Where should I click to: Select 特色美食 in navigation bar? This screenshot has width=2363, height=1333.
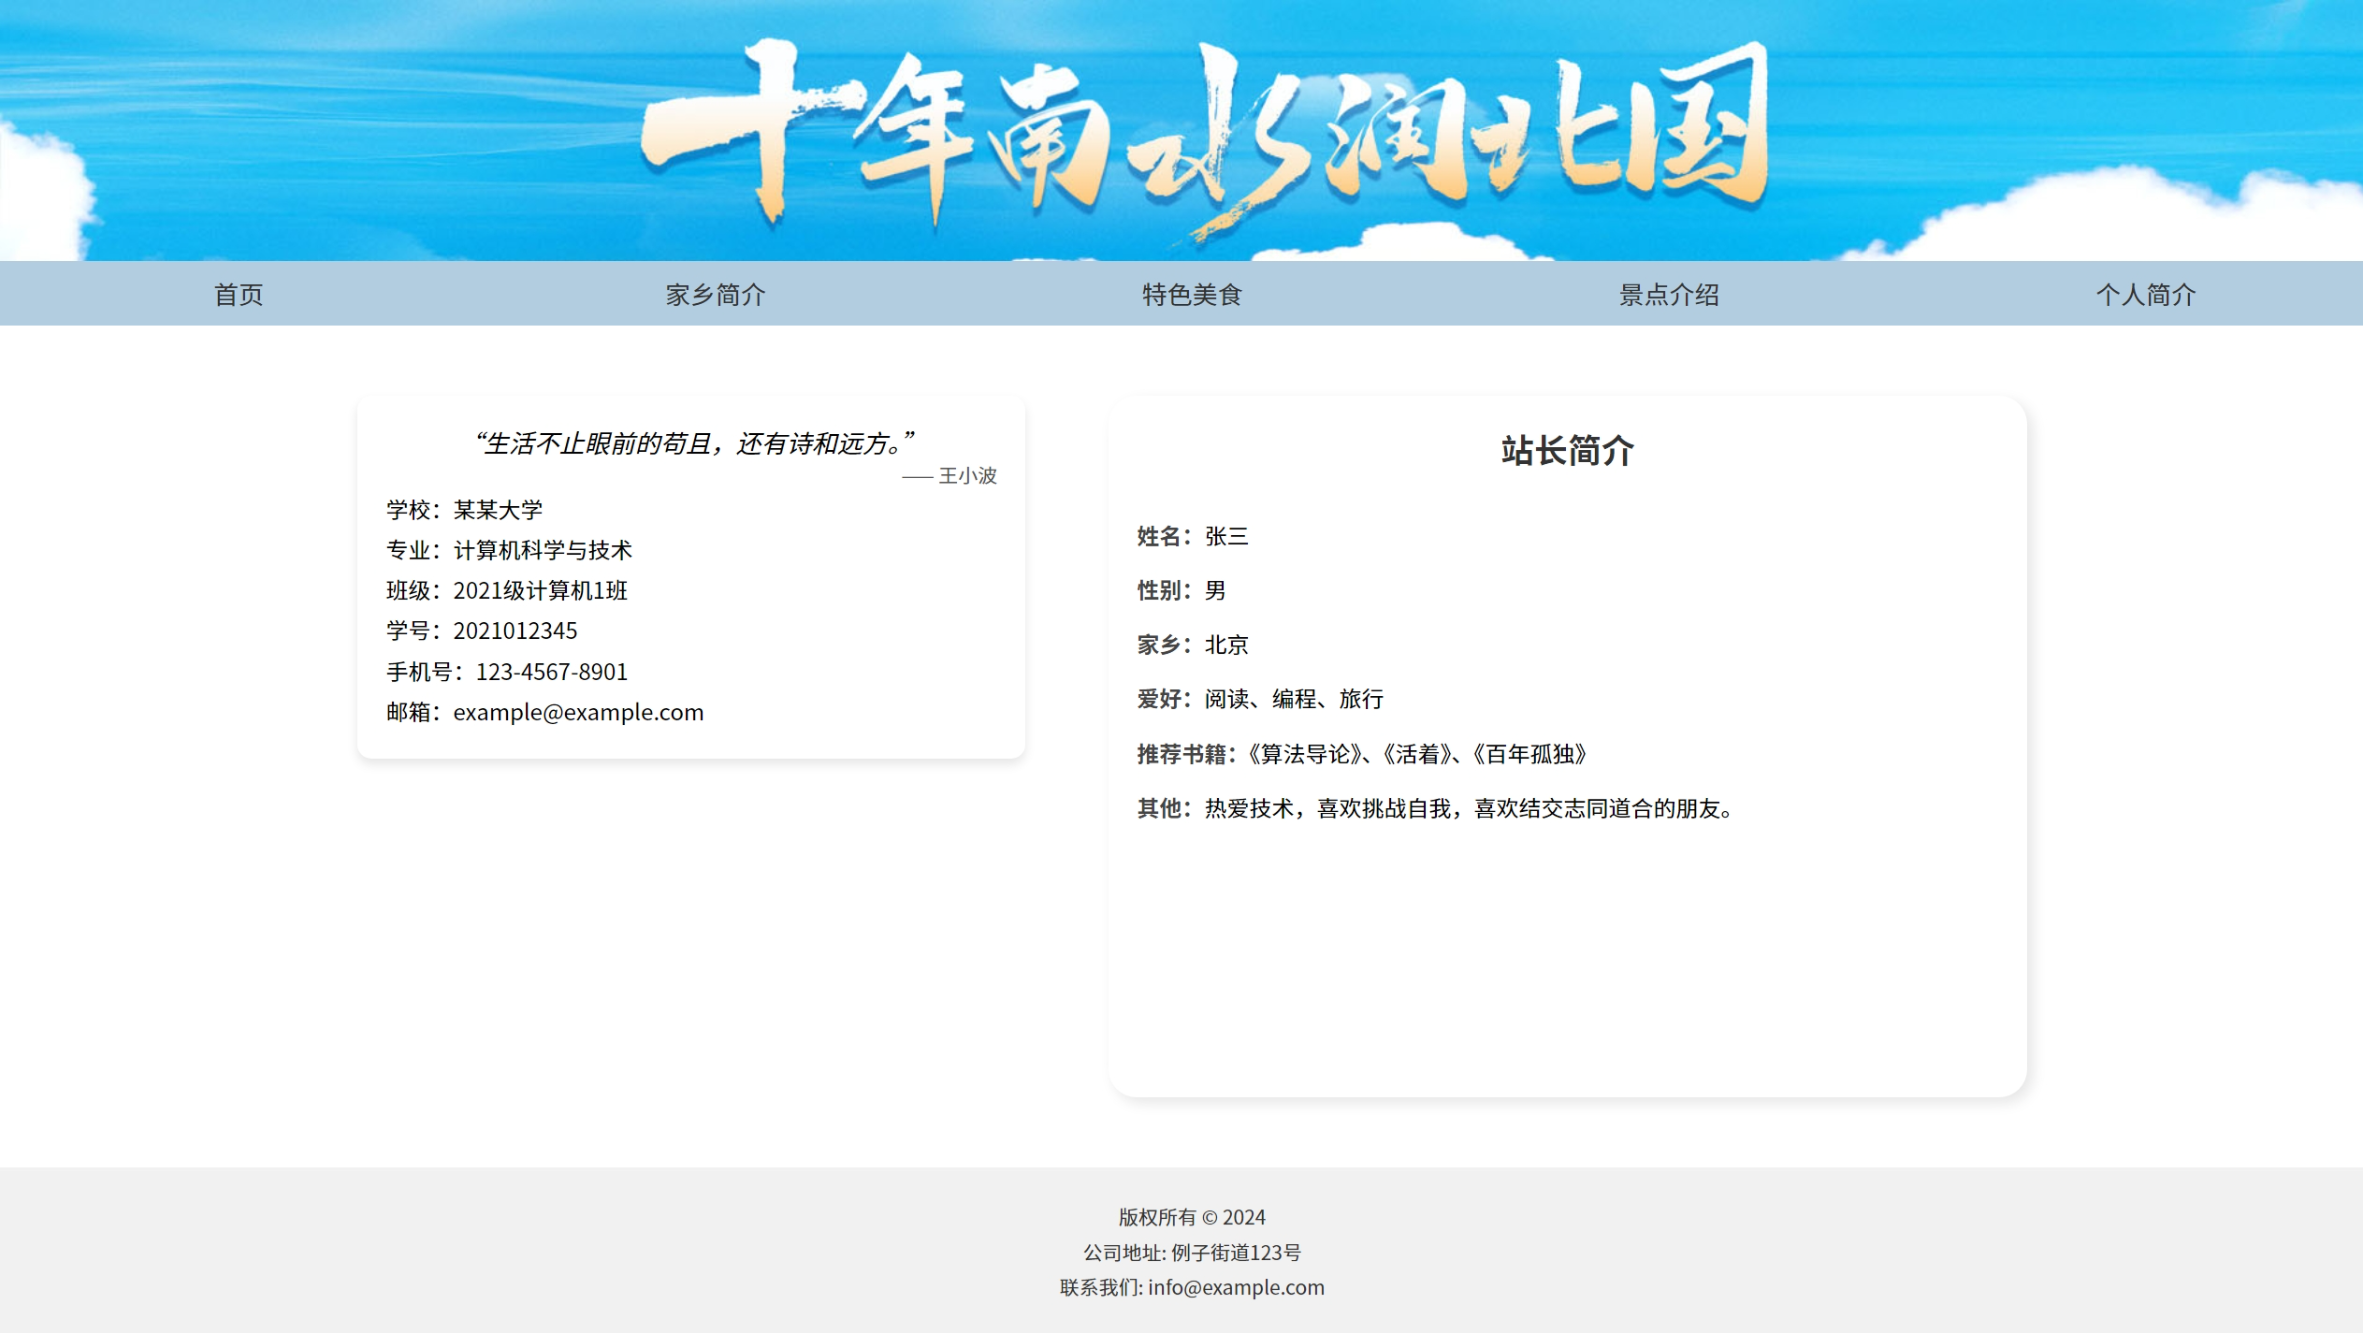(x=1191, y=294)
